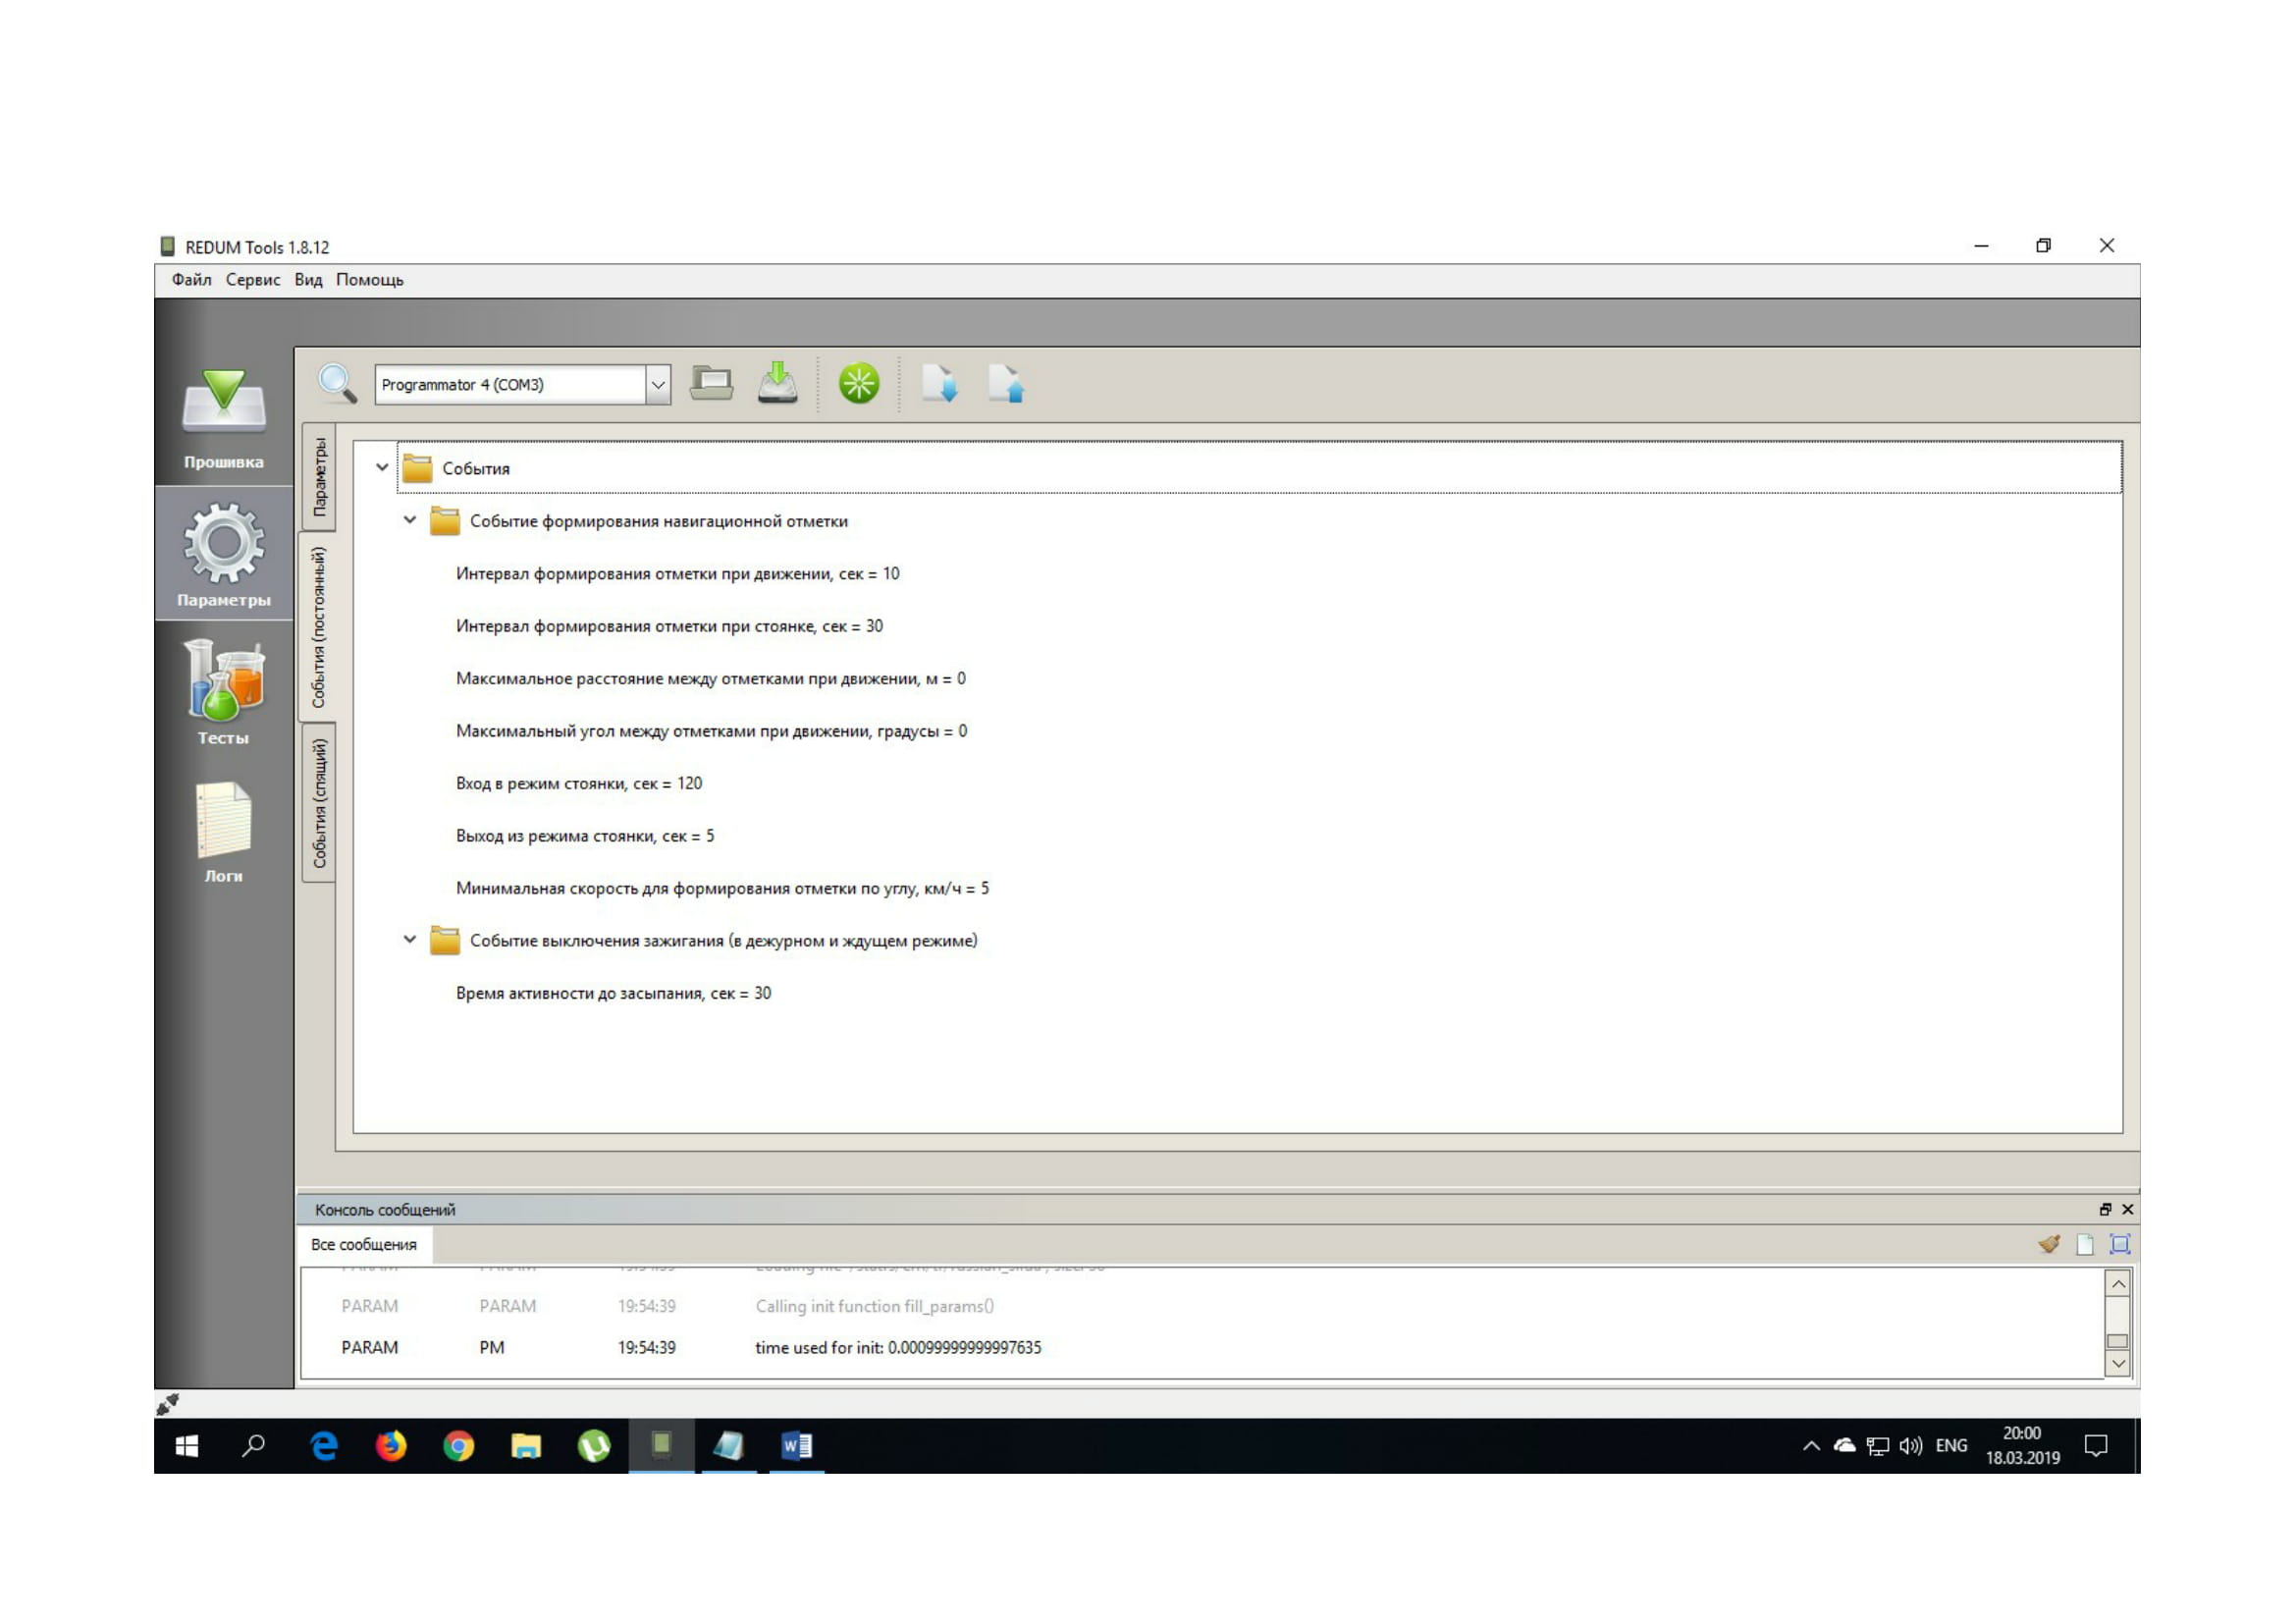Open Google Chrome from taskbar
This screenshot has height=1623, width=2296.
(x=458, y=1446)
